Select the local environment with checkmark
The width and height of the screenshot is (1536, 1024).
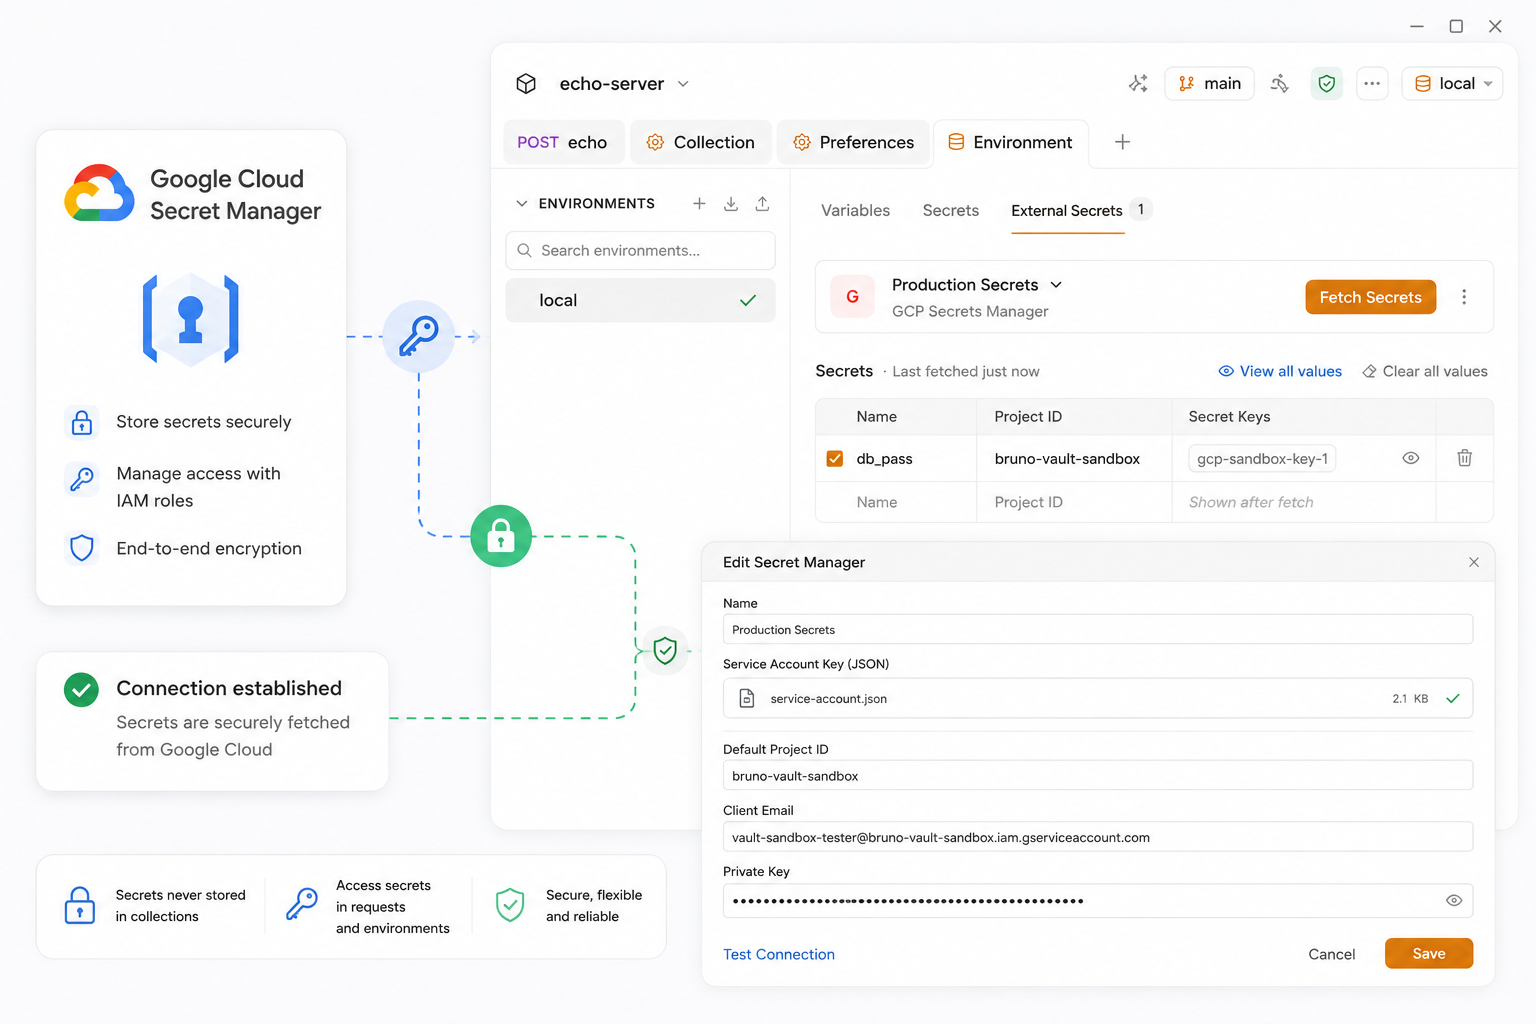(x=640, y=300)
